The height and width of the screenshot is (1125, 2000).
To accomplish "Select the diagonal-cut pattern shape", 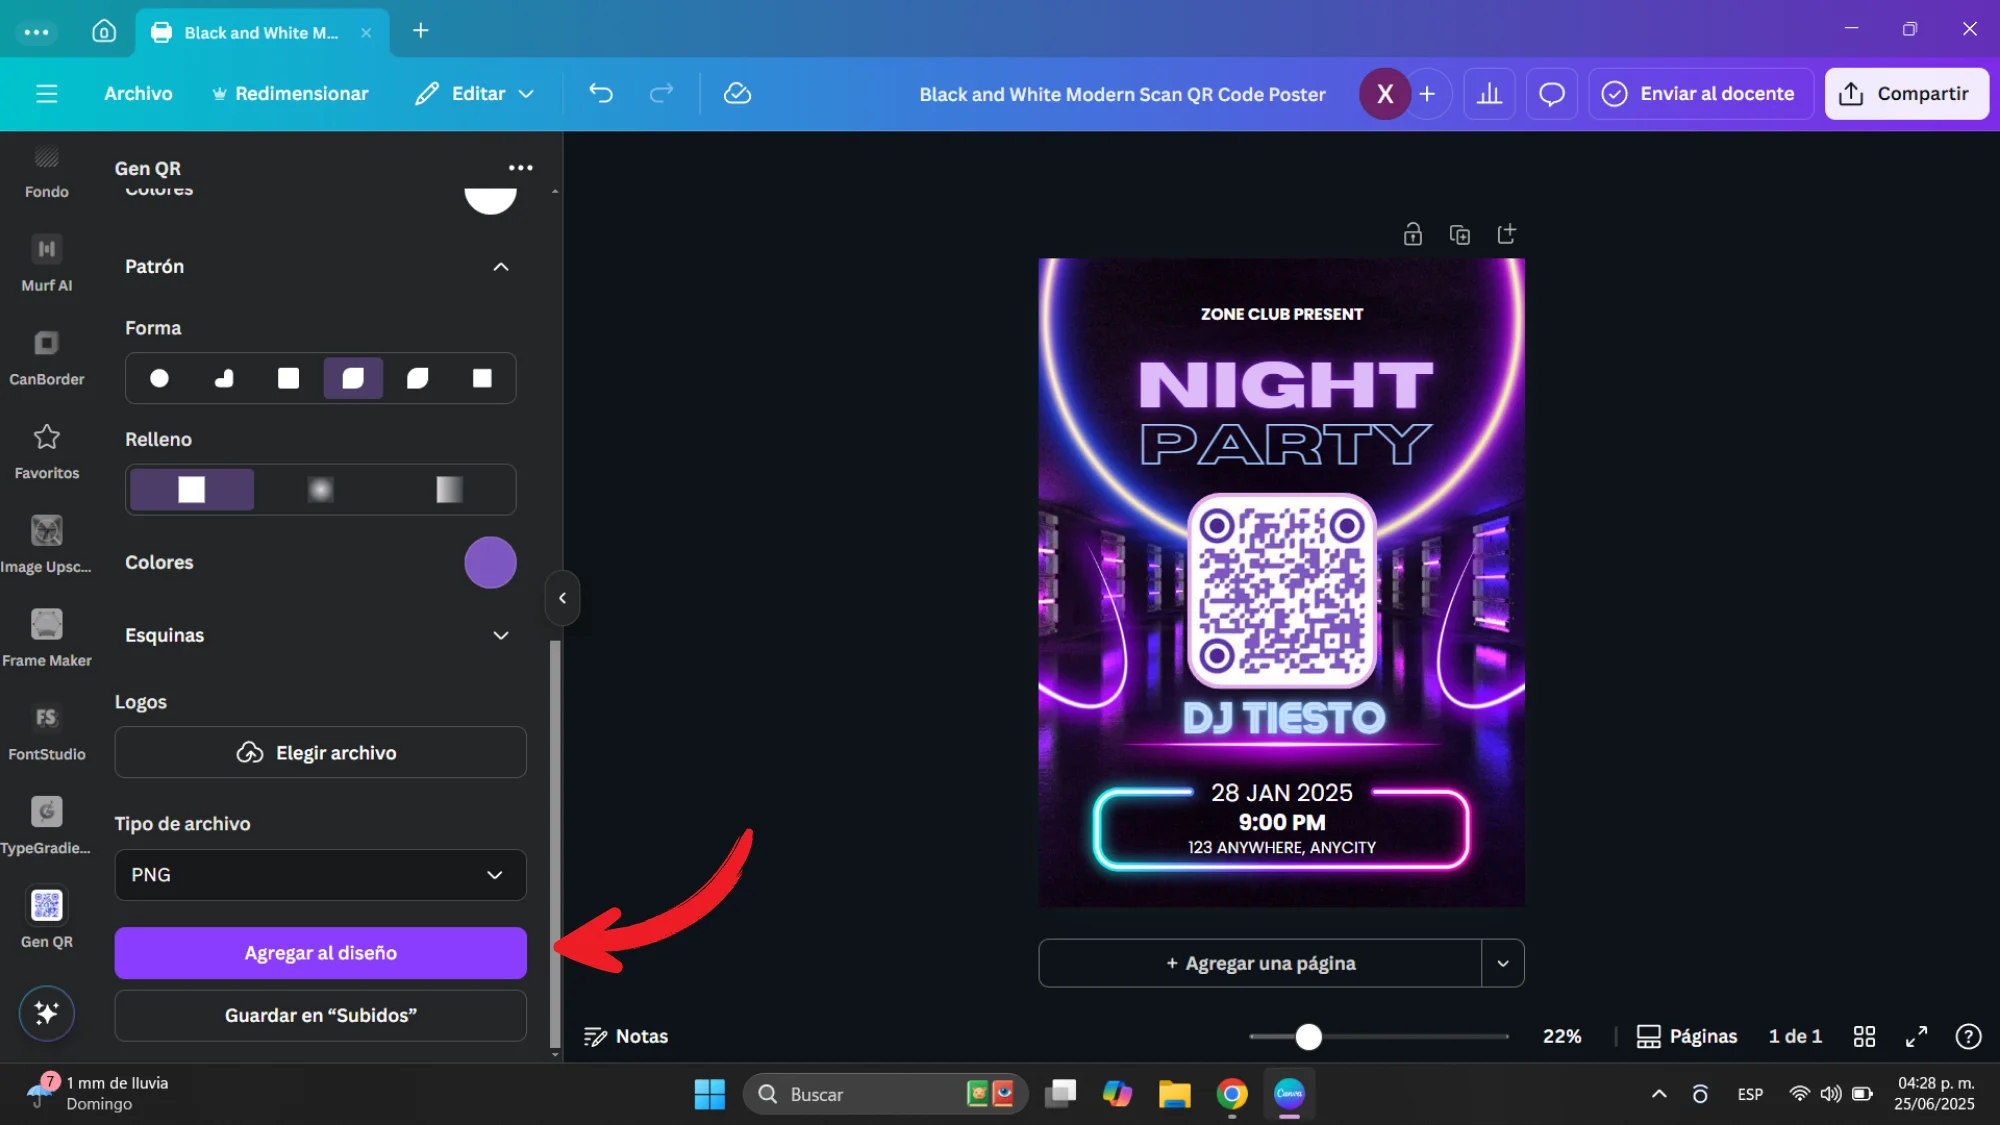I will 418,378.
